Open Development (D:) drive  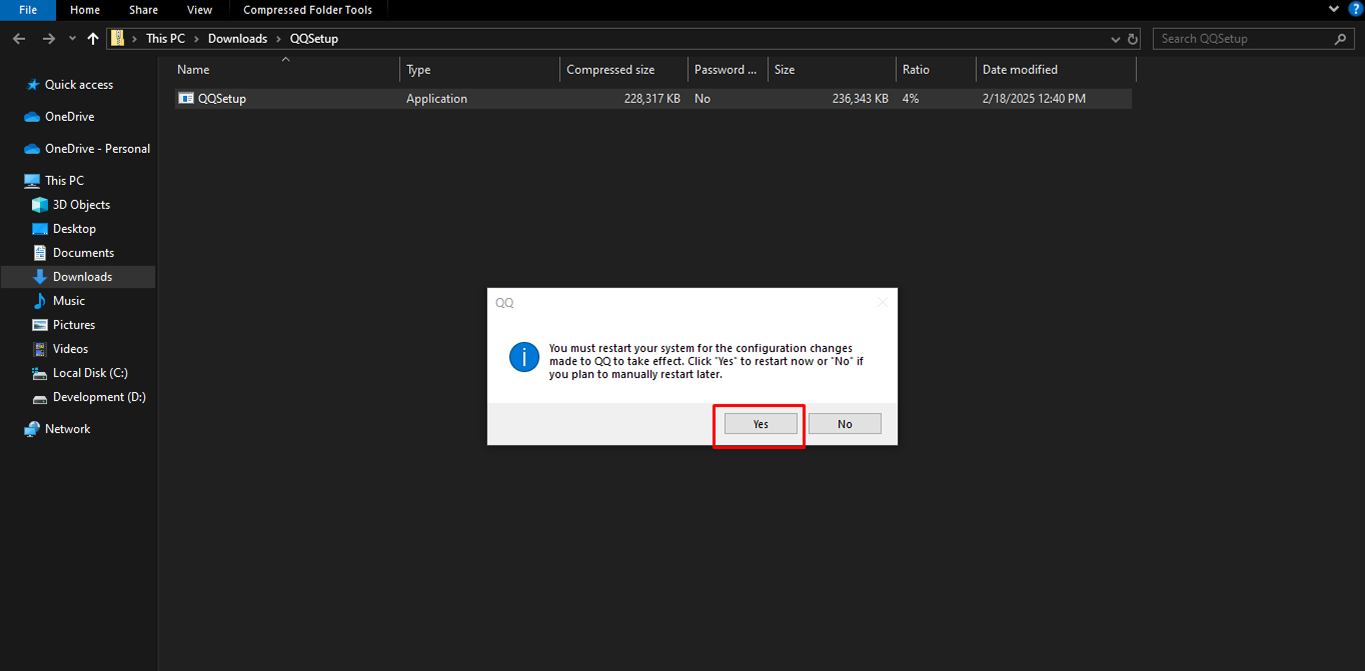(99, 397)
